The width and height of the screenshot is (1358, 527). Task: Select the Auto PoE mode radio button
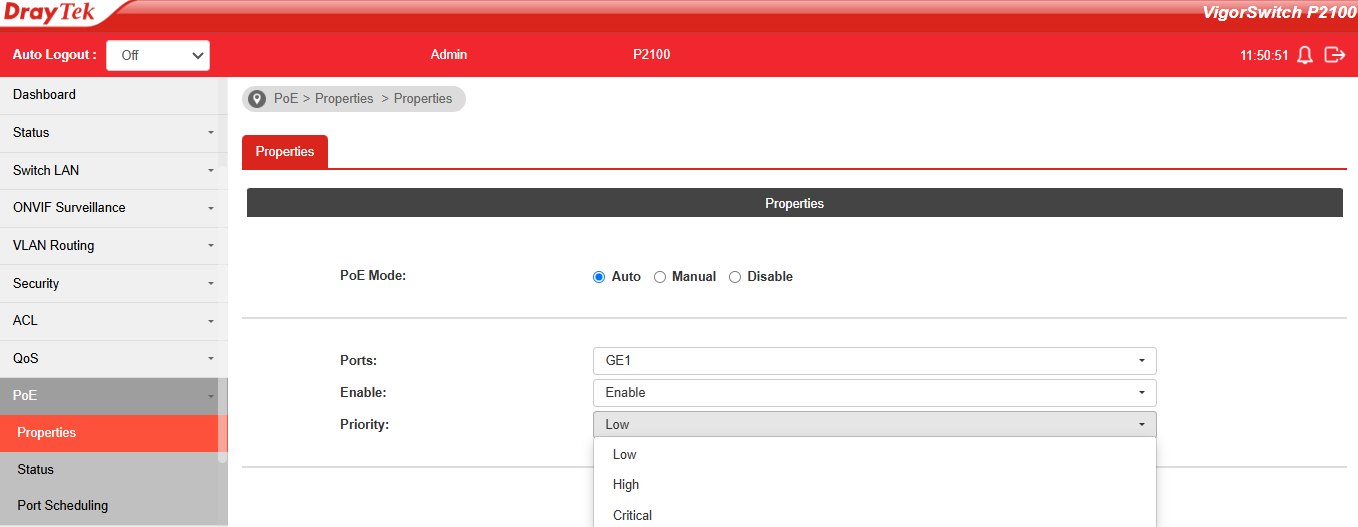click(x=599, y=277)
